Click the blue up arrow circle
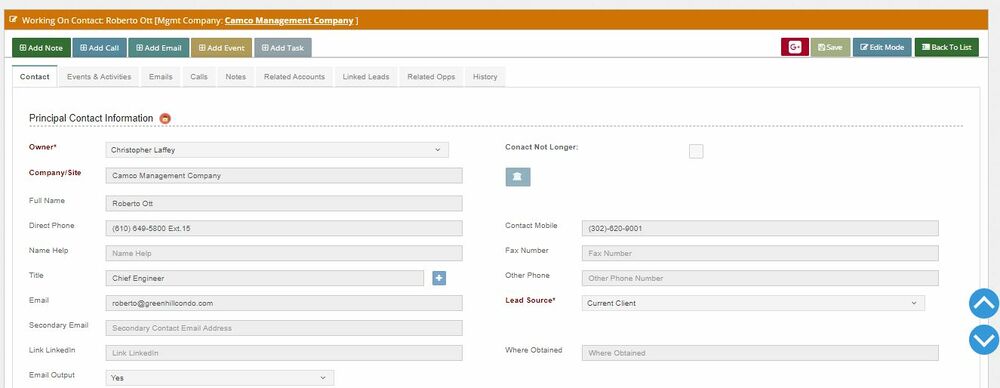The width and height of the screenshot is (1000, 388). 984,304
